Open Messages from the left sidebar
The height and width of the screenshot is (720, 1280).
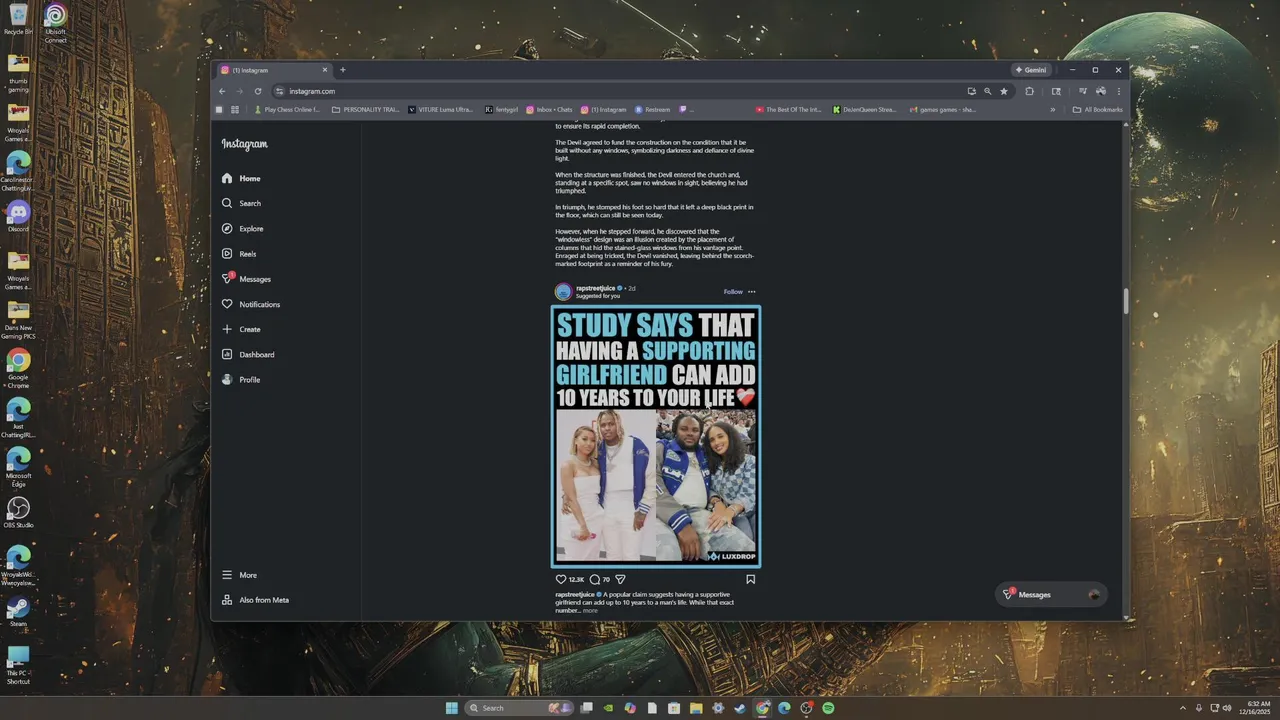point(247,279)
